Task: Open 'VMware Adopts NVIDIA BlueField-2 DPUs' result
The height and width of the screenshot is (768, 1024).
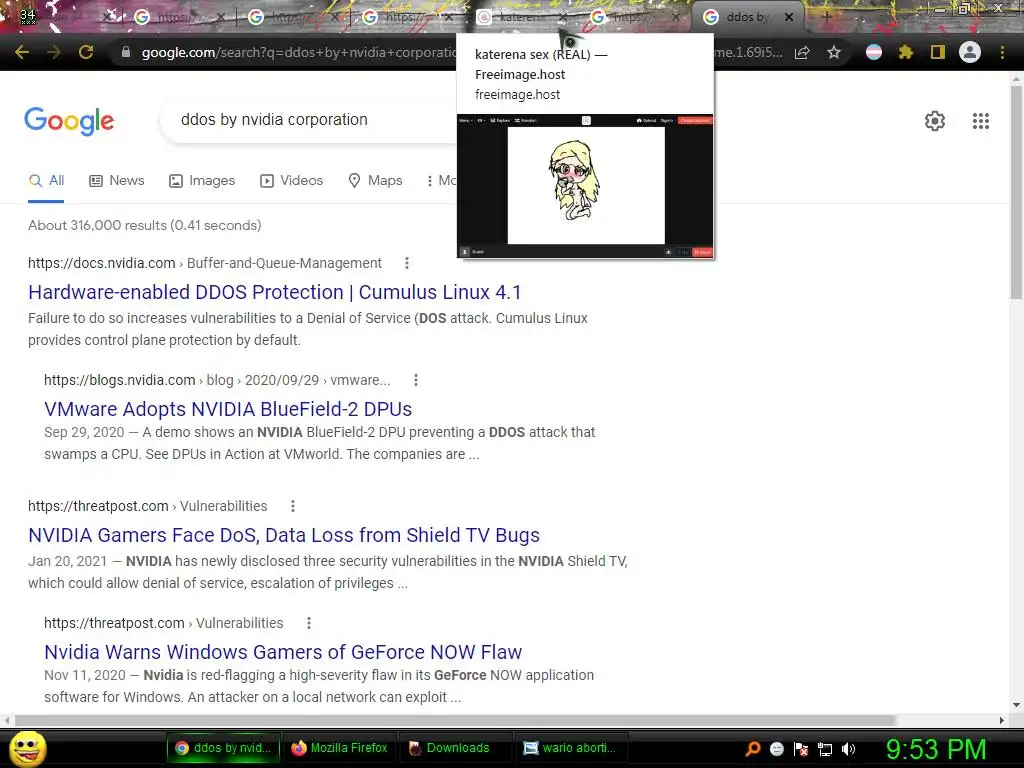Action: (228, 409)
